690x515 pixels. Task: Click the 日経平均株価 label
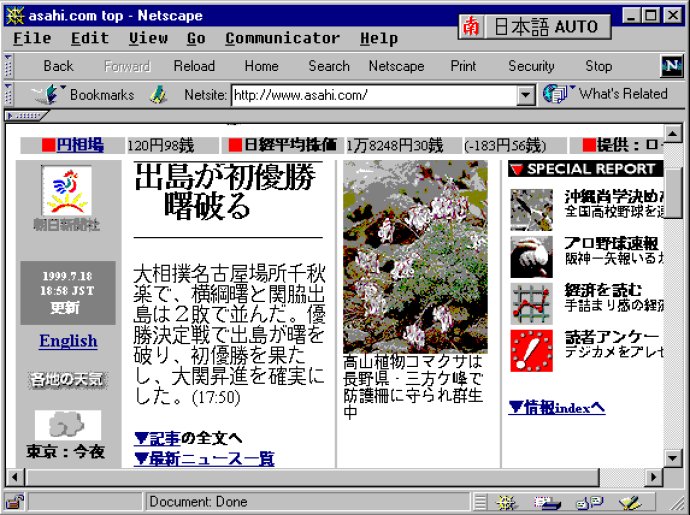click(x=290, y=145)
